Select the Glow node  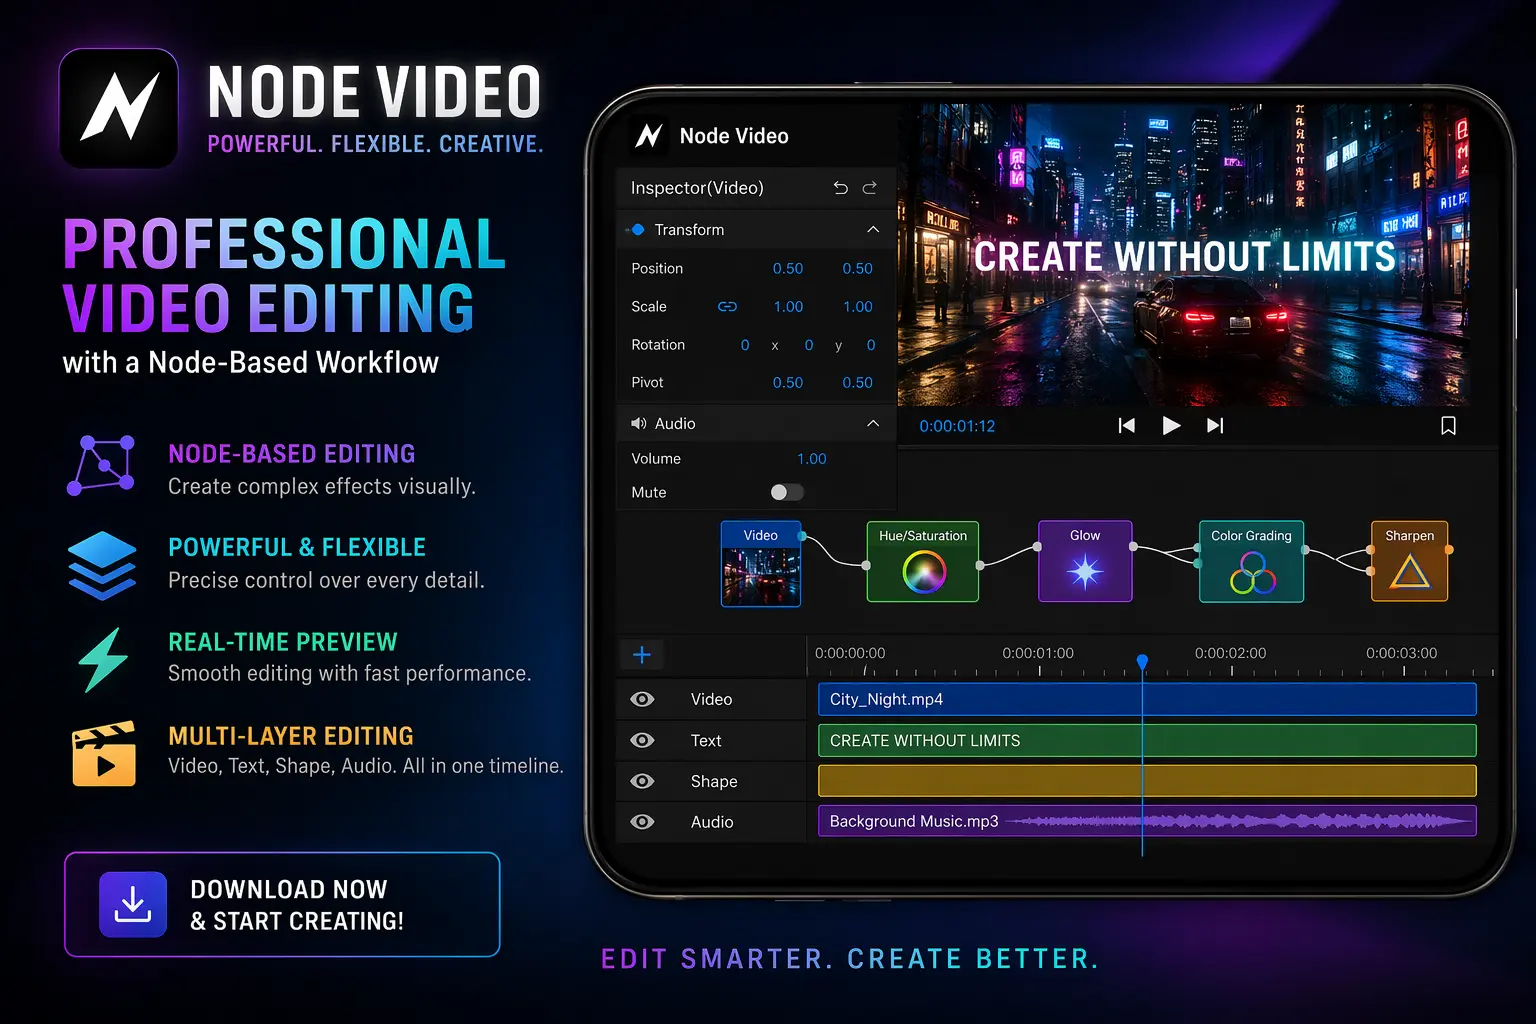[1085, 561]
